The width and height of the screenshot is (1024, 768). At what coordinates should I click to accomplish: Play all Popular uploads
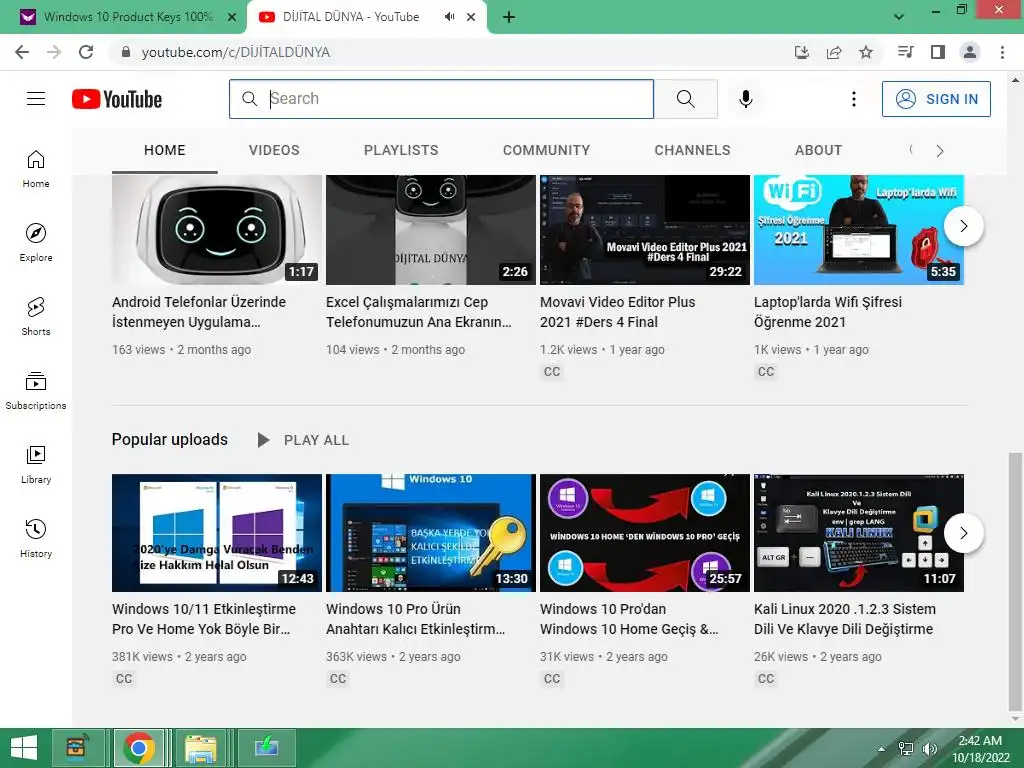click(303, 440)
